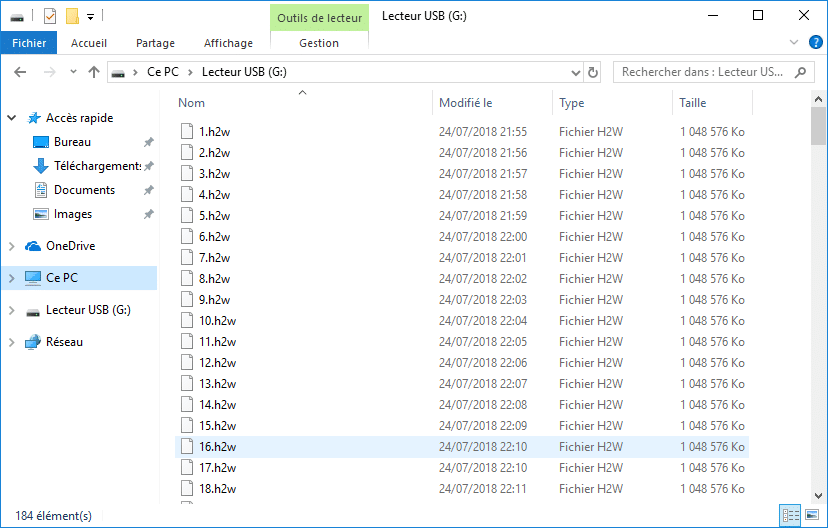Collapse the Accès rapide tree node
The height and width of the screenshot is (528, 828).
(x=12, y=118)
